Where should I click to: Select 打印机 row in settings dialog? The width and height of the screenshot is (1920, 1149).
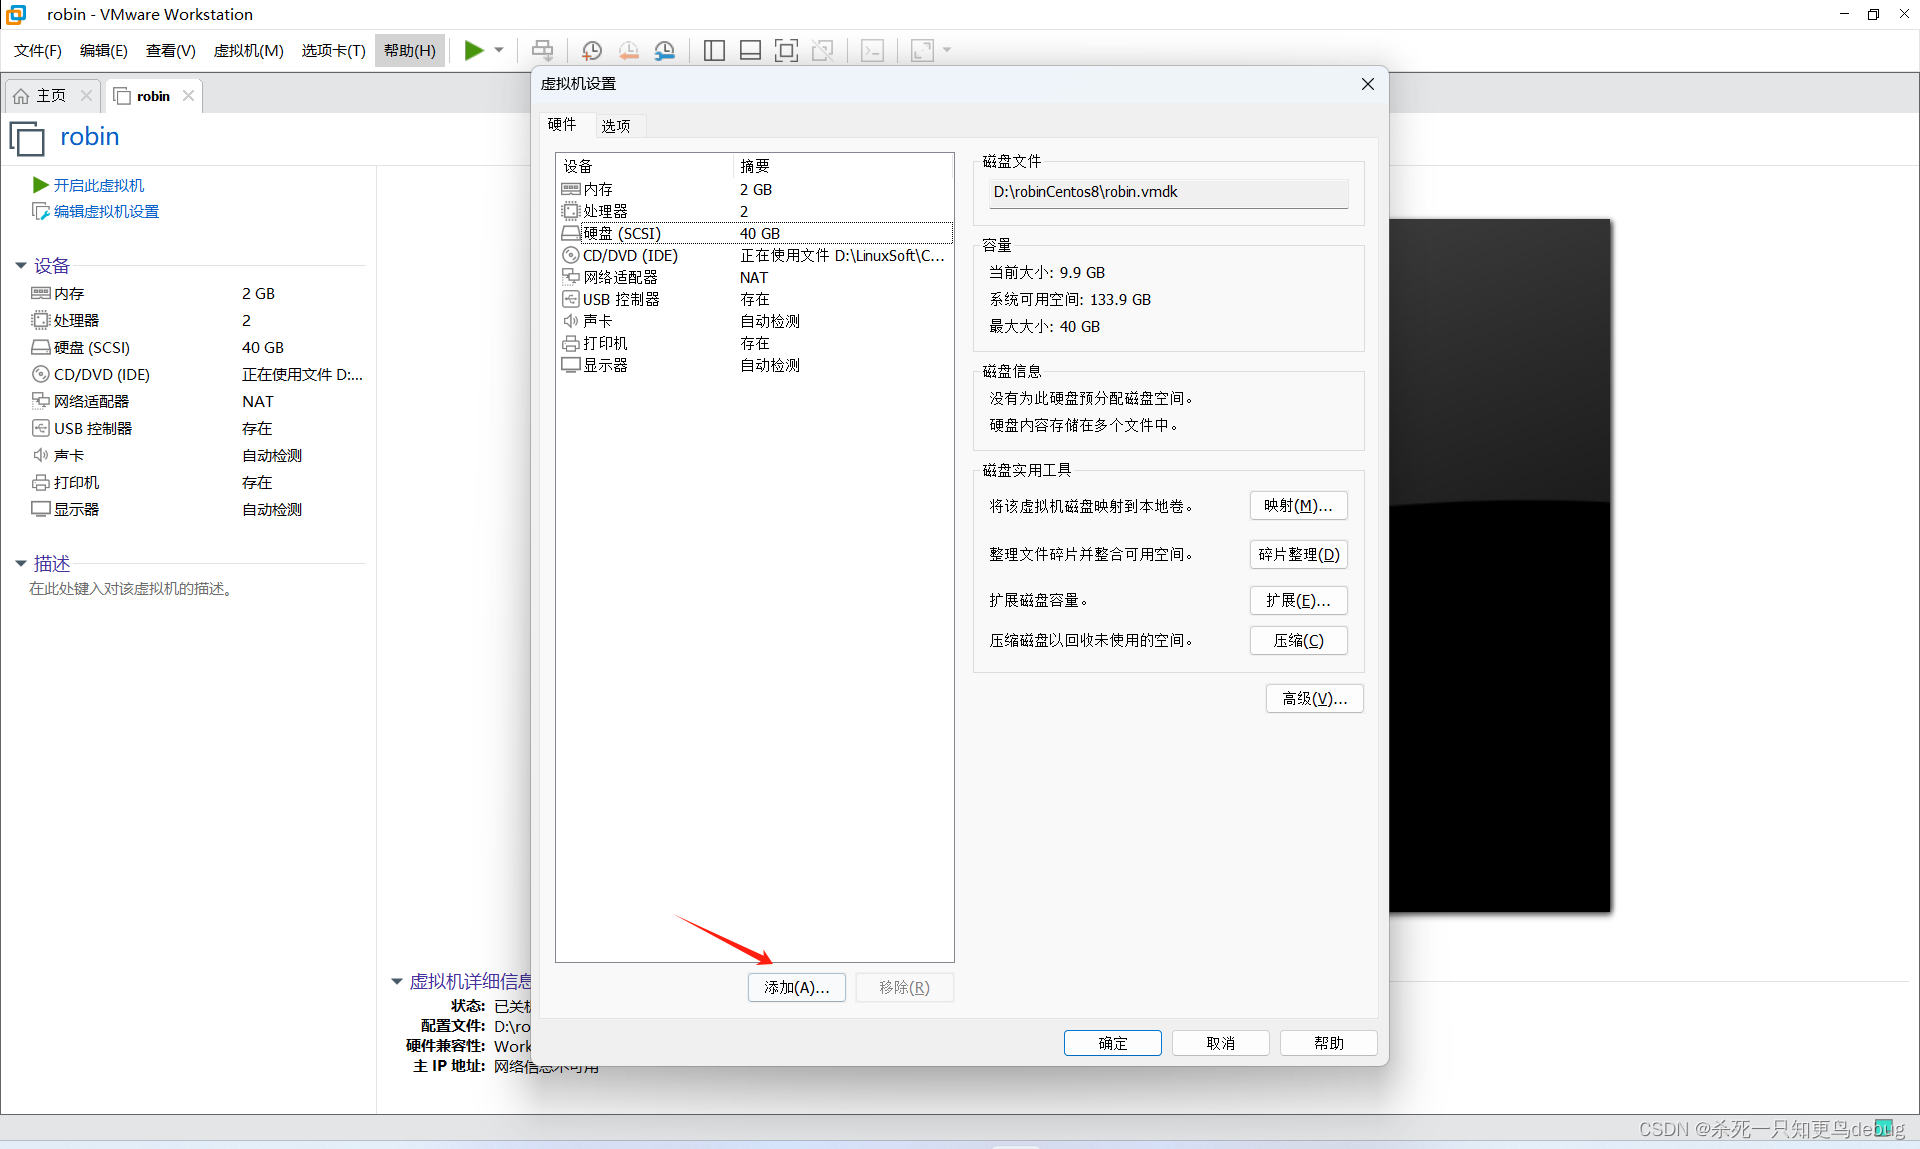coord(755,343)
